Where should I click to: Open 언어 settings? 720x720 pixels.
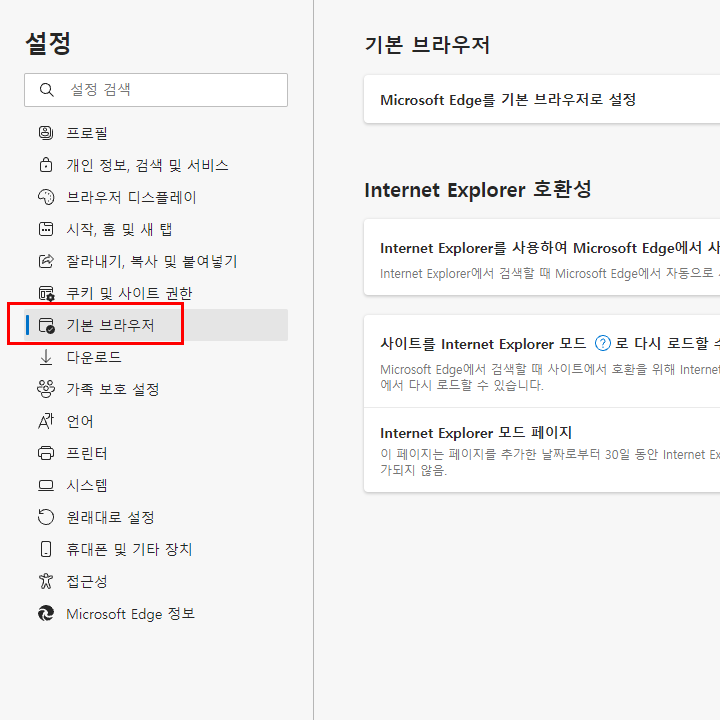pos(156,421)
